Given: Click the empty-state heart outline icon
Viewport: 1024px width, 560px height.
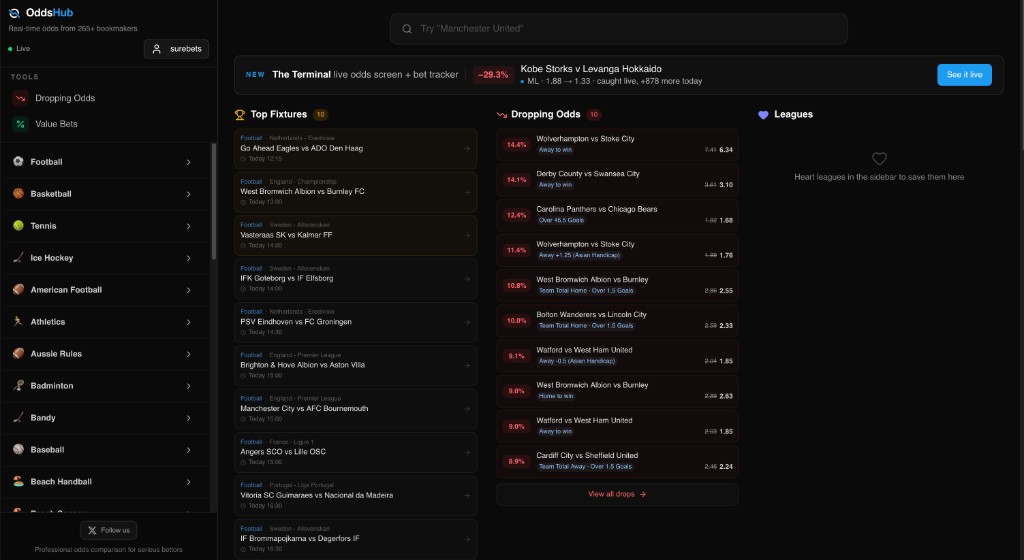Looking at the screenshot, I should (879, 159).
